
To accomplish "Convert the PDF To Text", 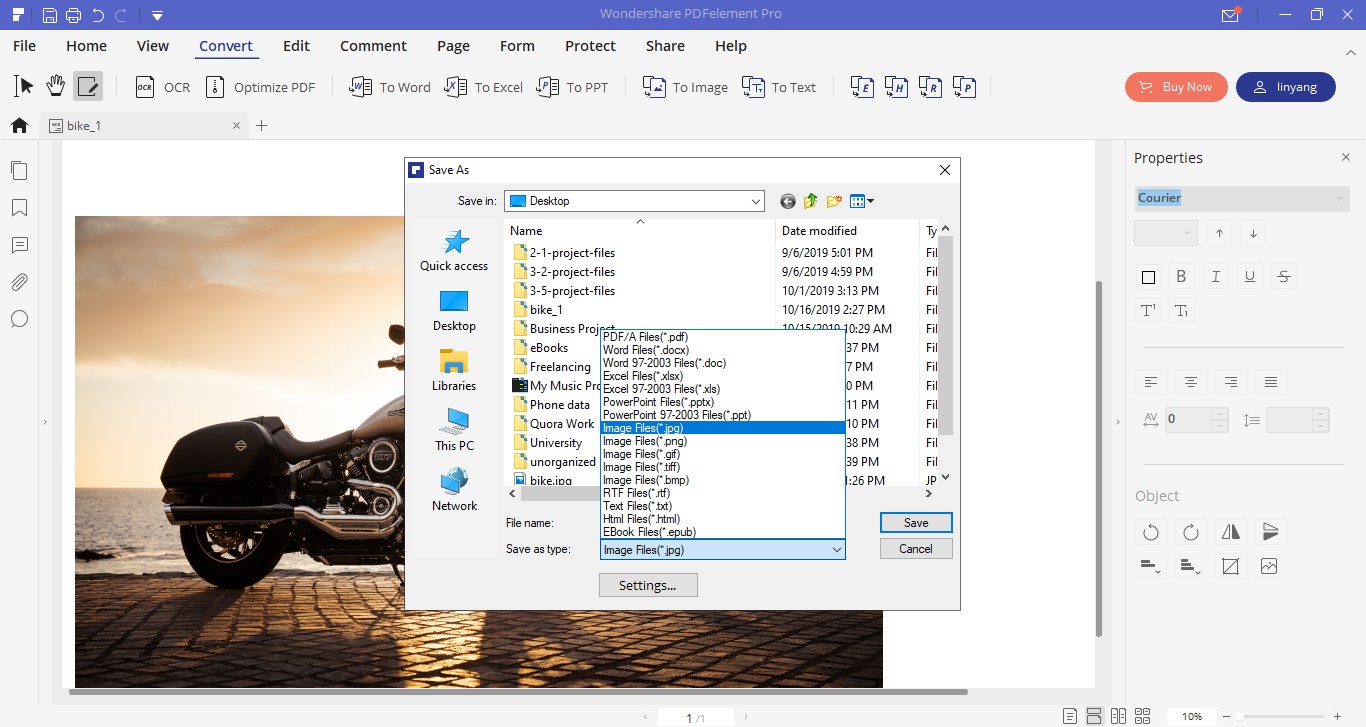I will (x=779, y=87).
